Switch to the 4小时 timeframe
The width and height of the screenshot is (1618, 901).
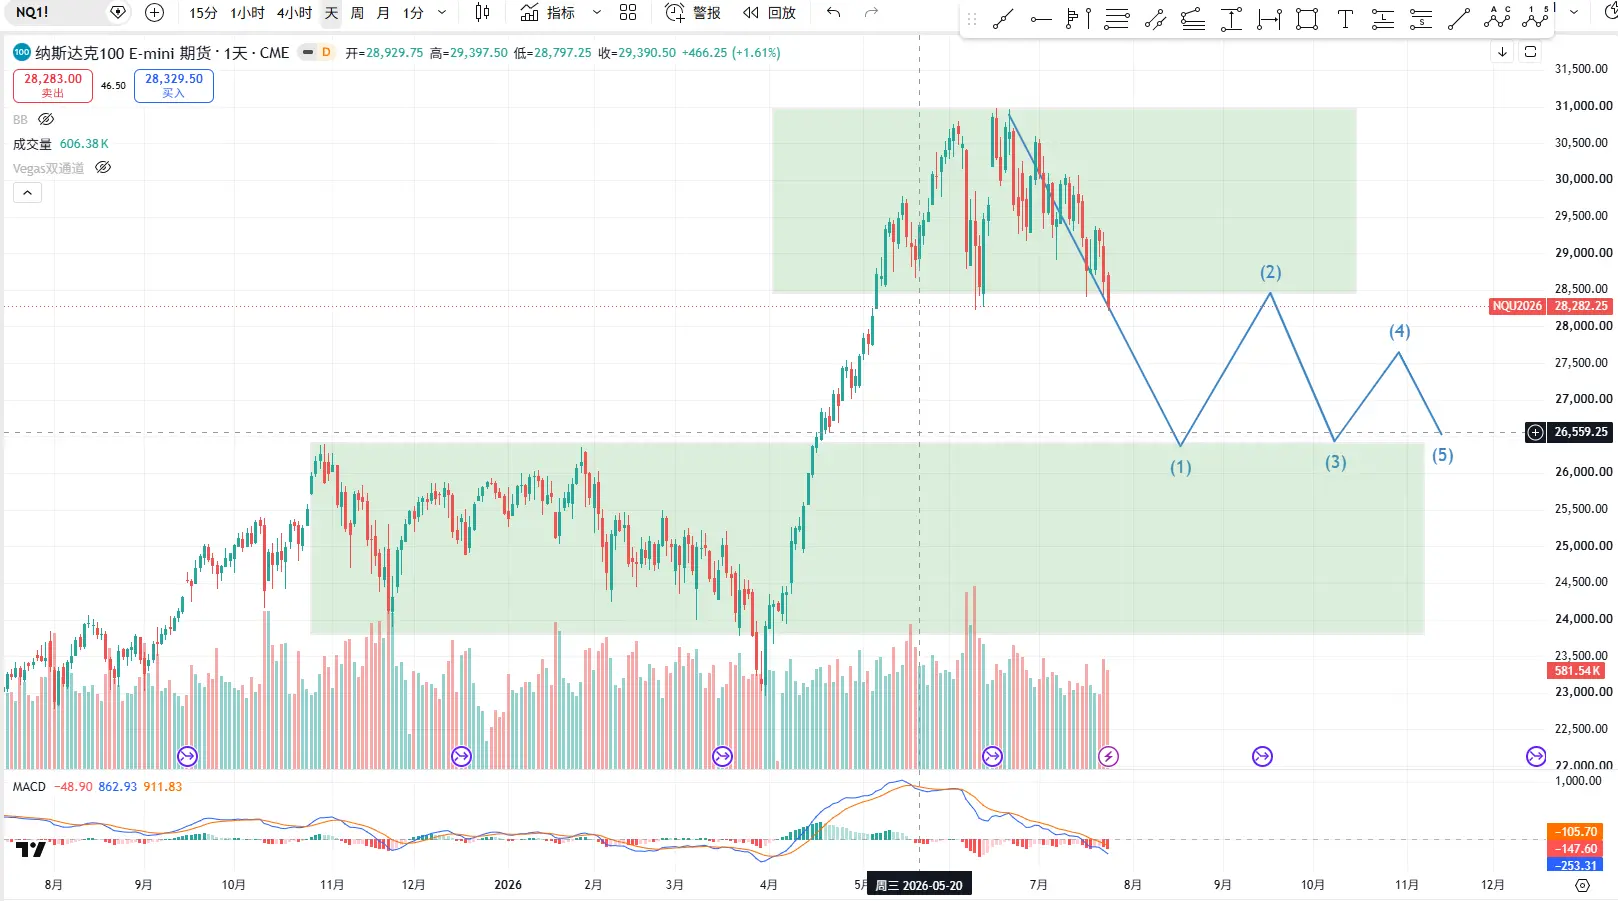294,13
